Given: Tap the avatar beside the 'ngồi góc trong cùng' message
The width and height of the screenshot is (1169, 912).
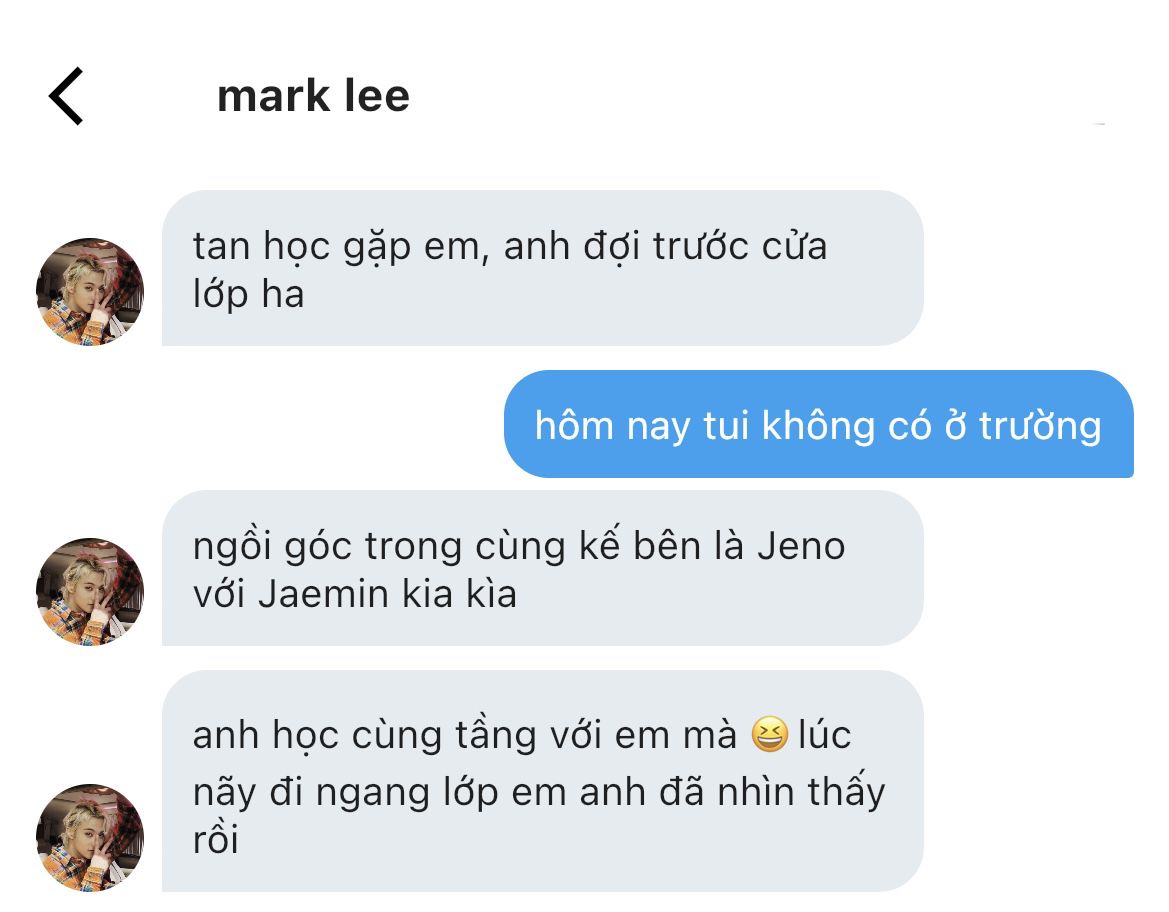Looking at the screenshot, I should click(89, 591).
